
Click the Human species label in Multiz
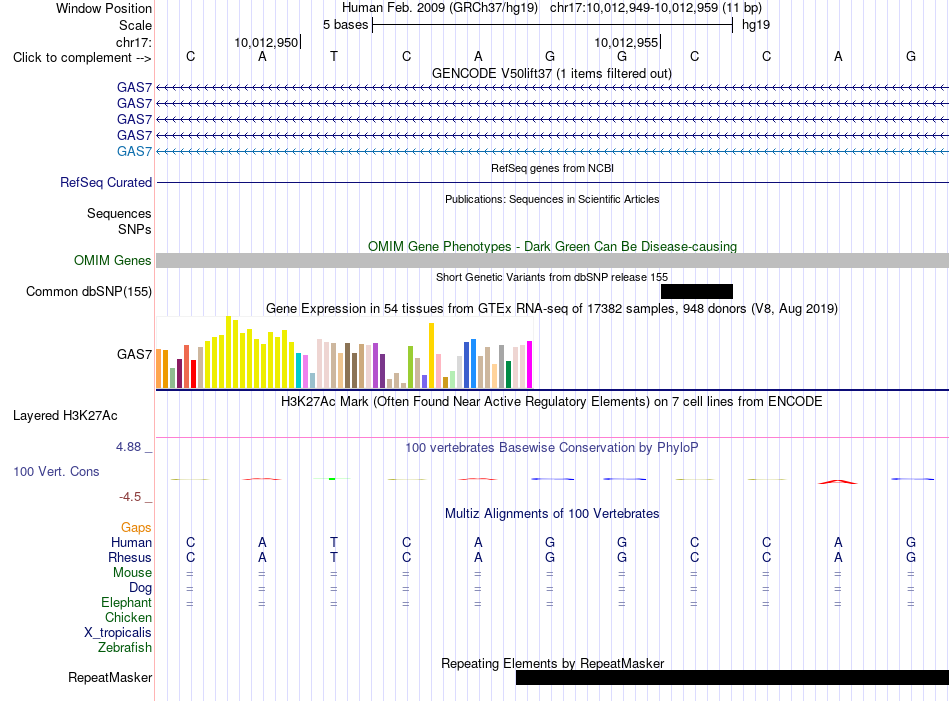131,542
